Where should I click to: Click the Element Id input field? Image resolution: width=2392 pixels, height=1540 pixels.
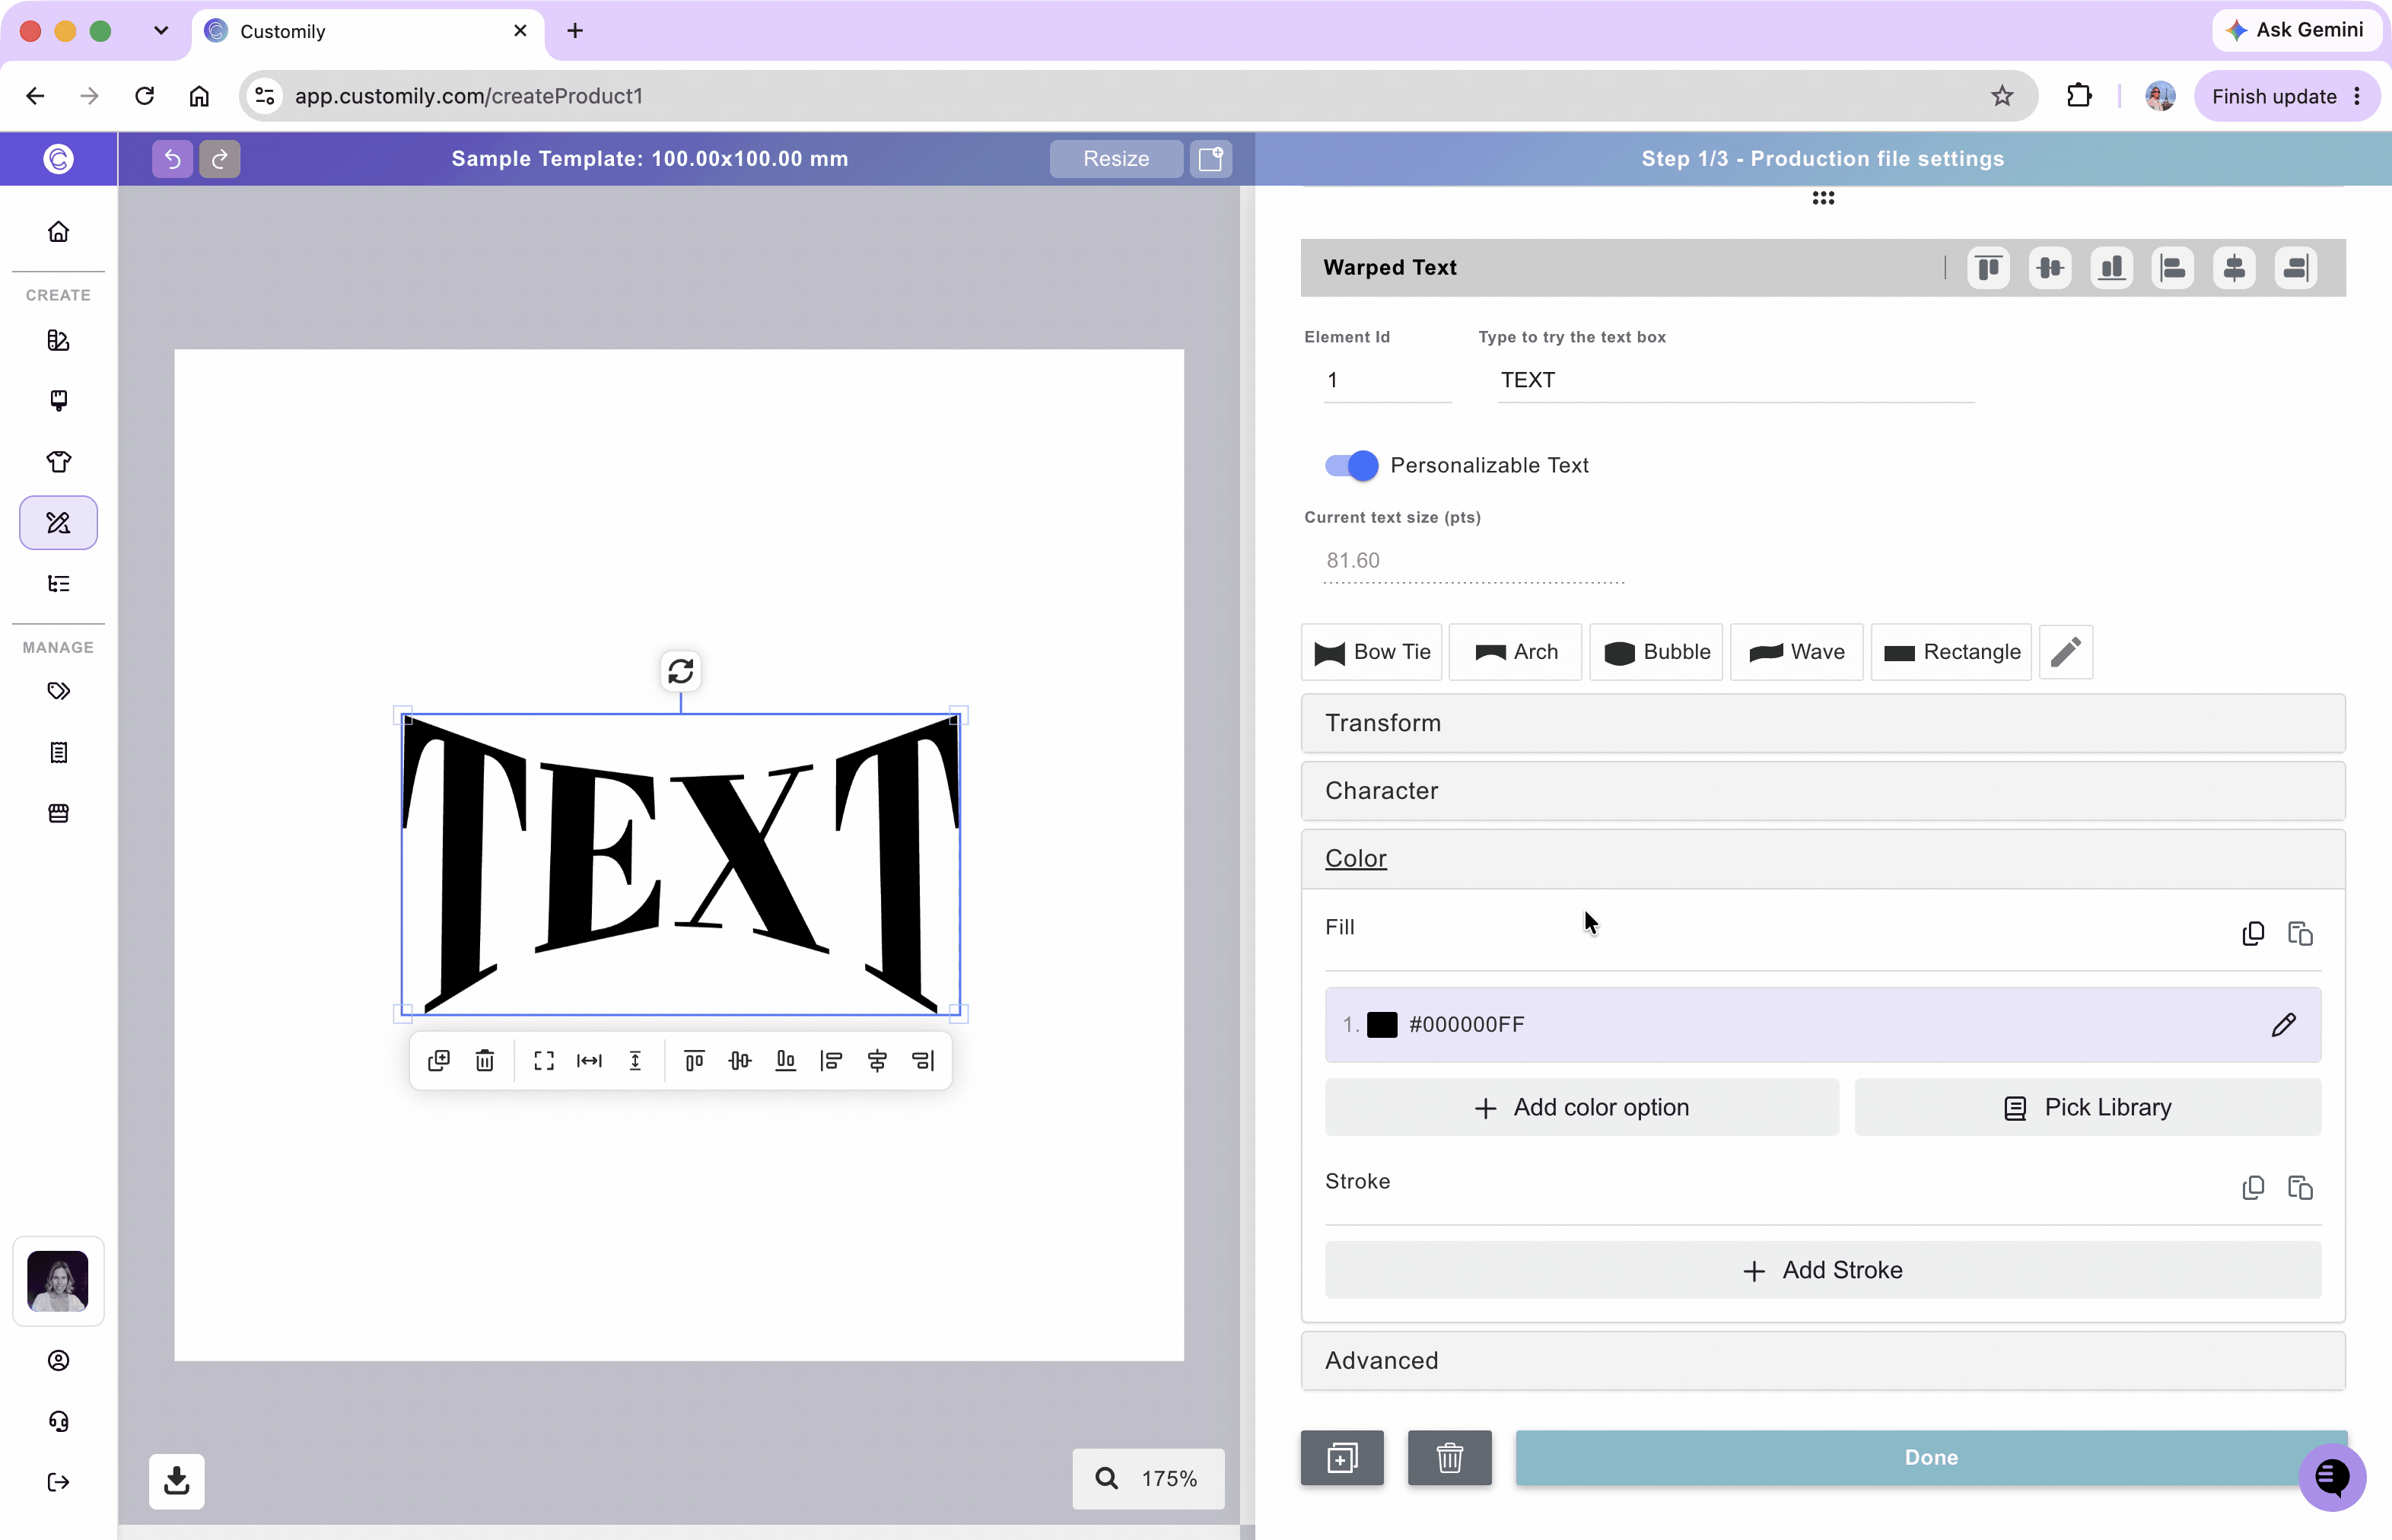pyautogui.click(x=1387, y=380)
